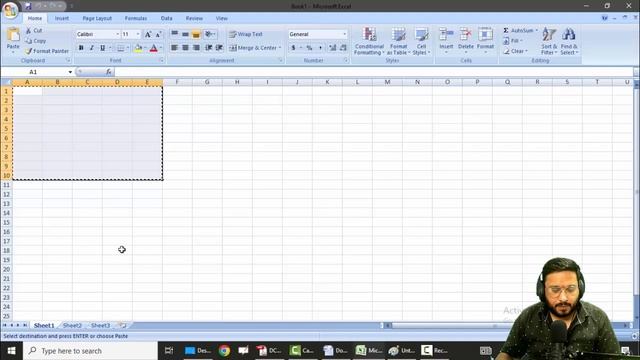Switch to the View tab
The image size is (640, 360).
(x=222, y=18)
